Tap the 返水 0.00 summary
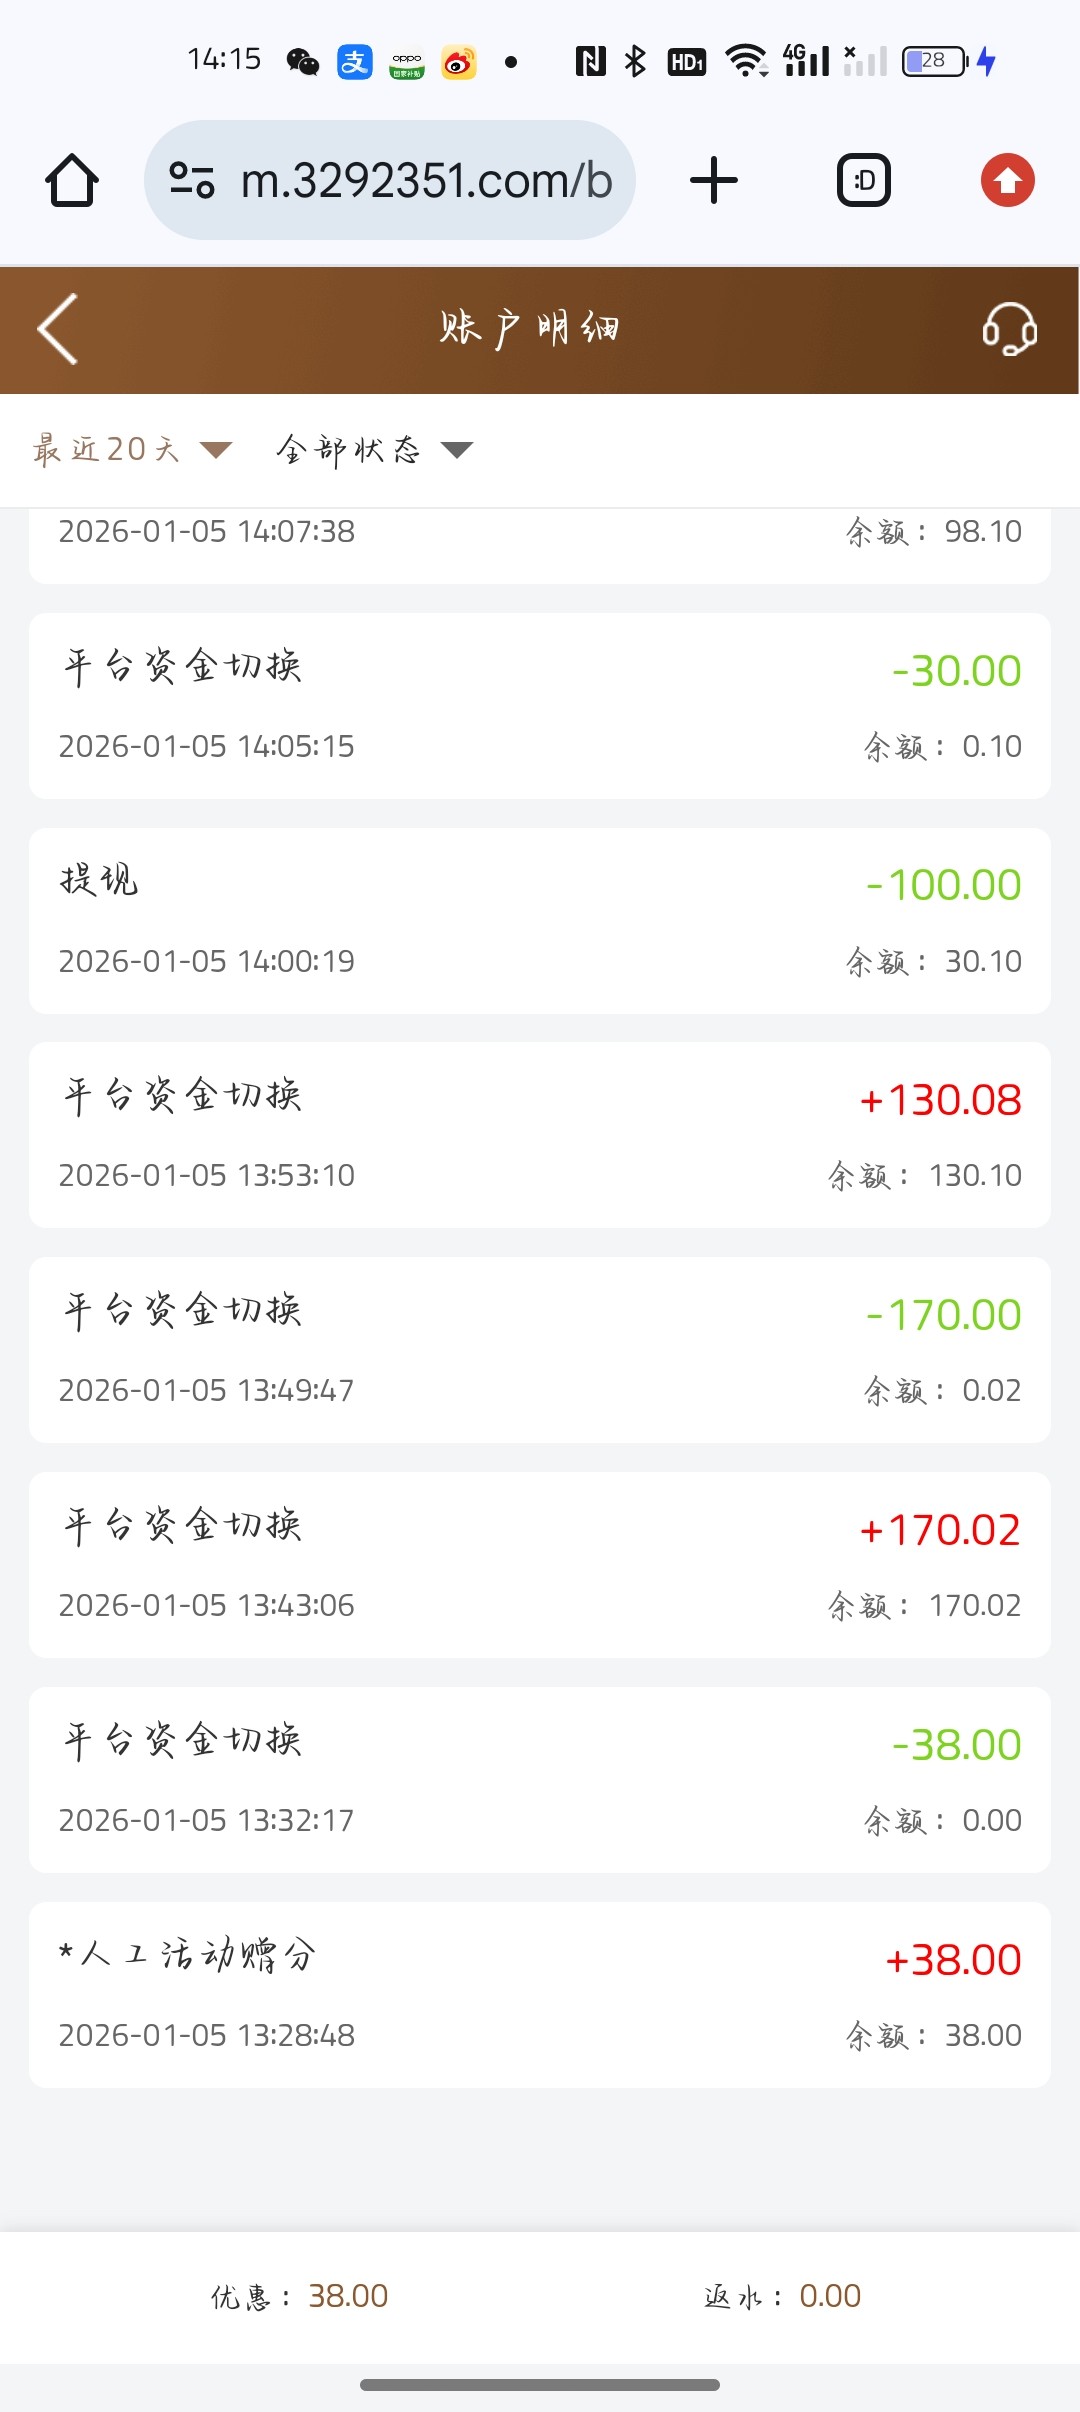The width and height of the screenshot is (1080, 2412). click(x=782, y=2296)
